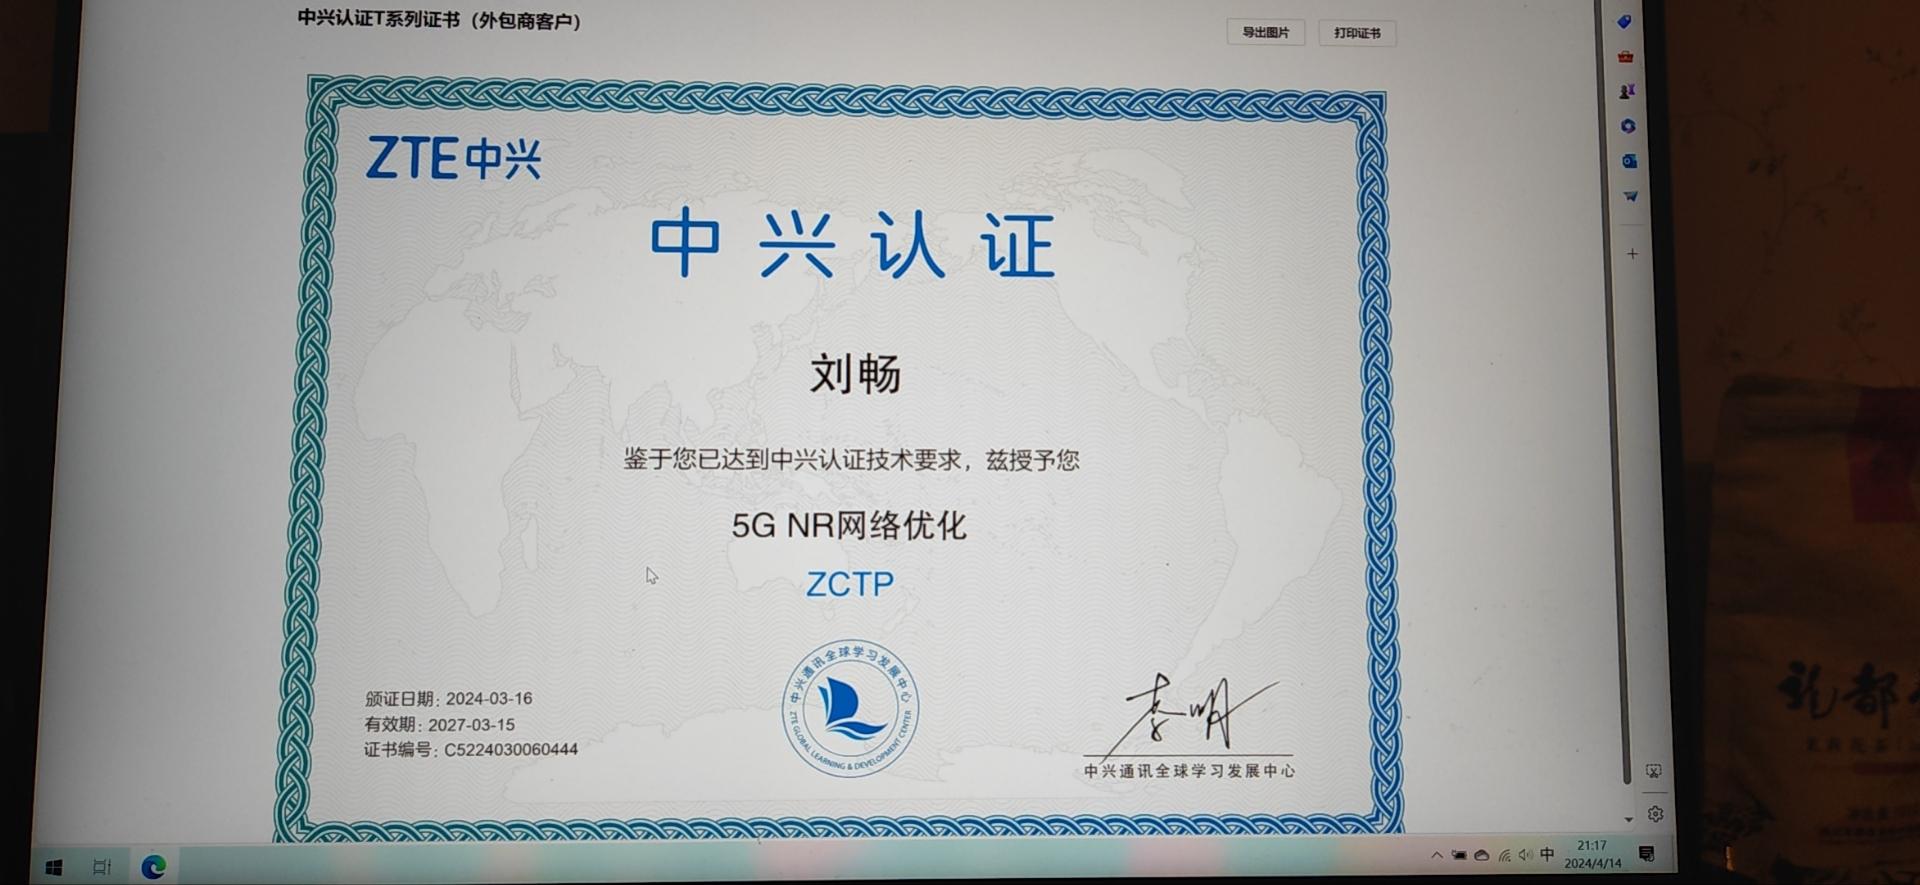
Task: Open the Windows Start menu
Action: 53,867
